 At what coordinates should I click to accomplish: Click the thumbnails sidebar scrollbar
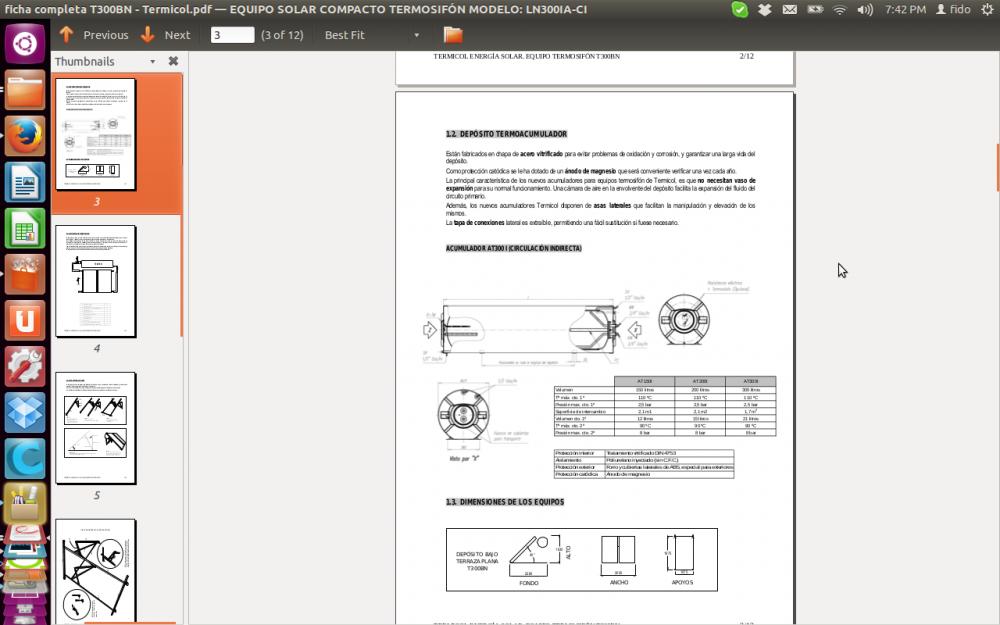pos(182,276)
